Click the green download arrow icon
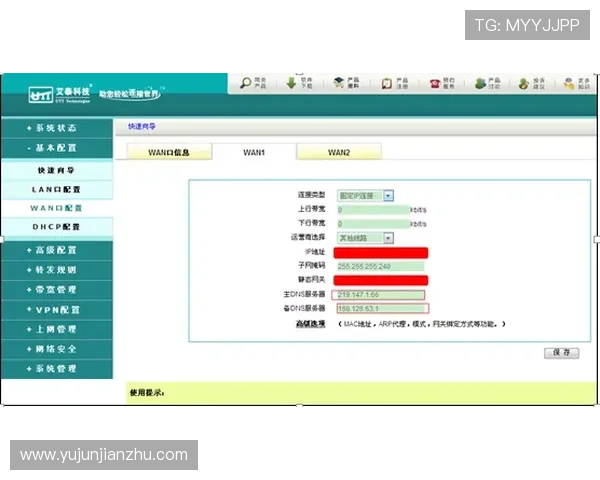600x480 pixels. pos(291,83)
